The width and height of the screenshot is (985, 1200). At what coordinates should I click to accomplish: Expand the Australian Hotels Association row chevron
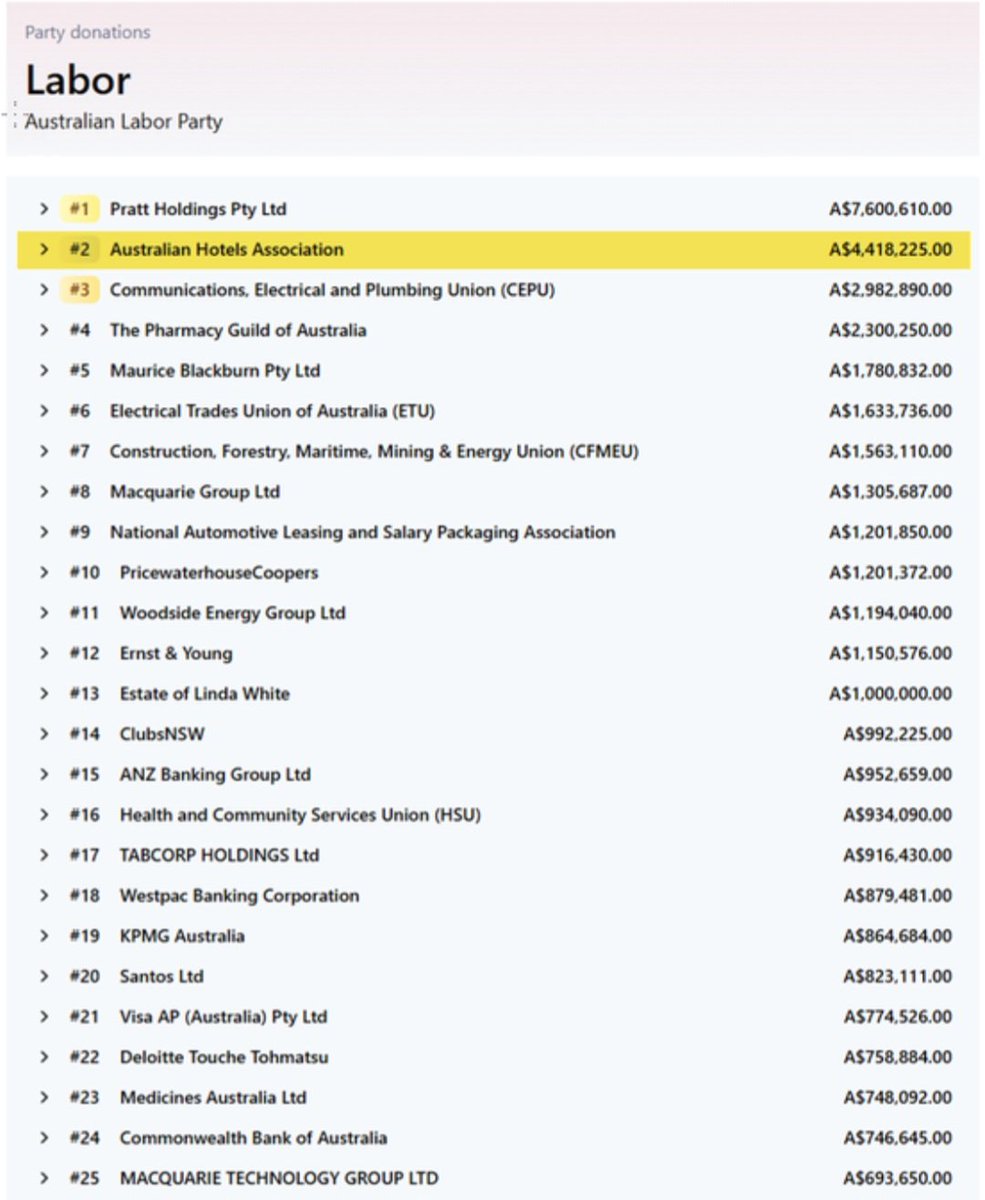(x=44, y=249)
